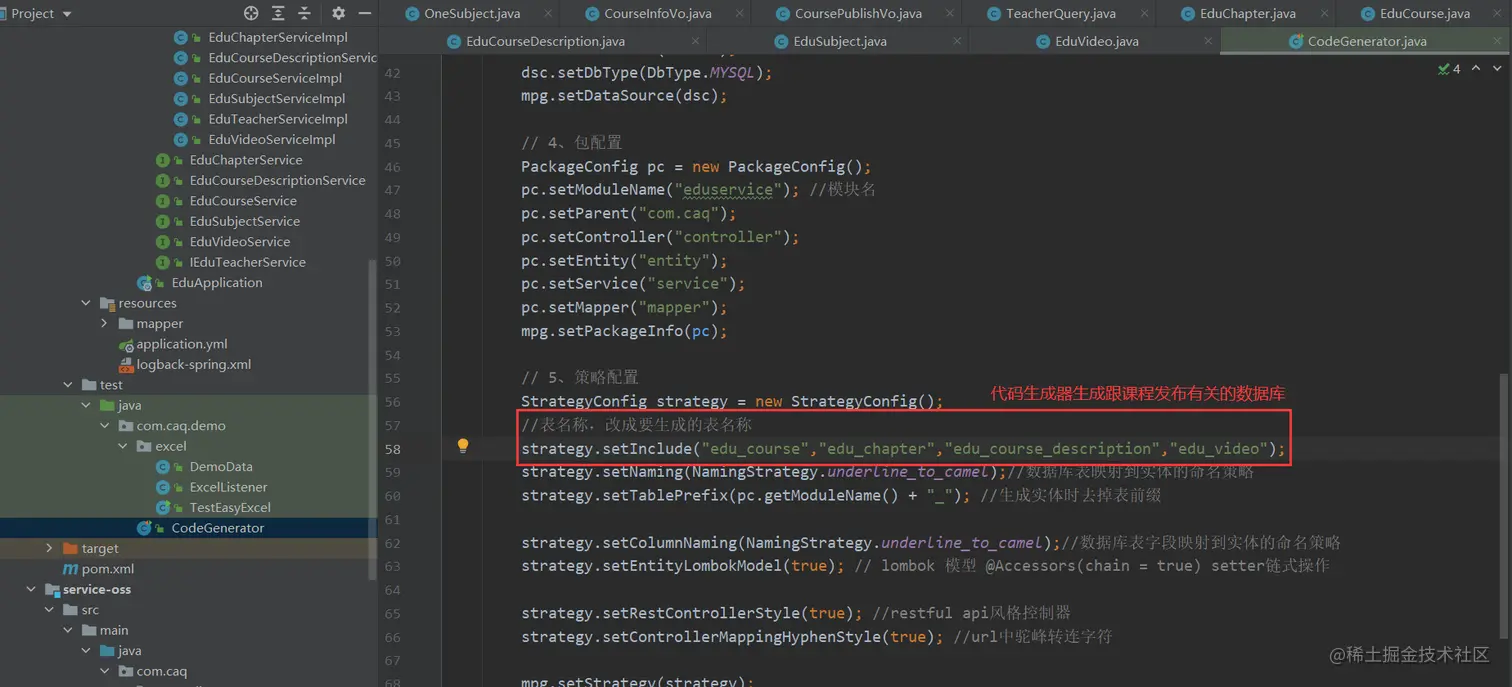Screen dimensions: 1512x687
Task: Click CodeGenerator.java tab file icon
Action: tap(1295, 41)
